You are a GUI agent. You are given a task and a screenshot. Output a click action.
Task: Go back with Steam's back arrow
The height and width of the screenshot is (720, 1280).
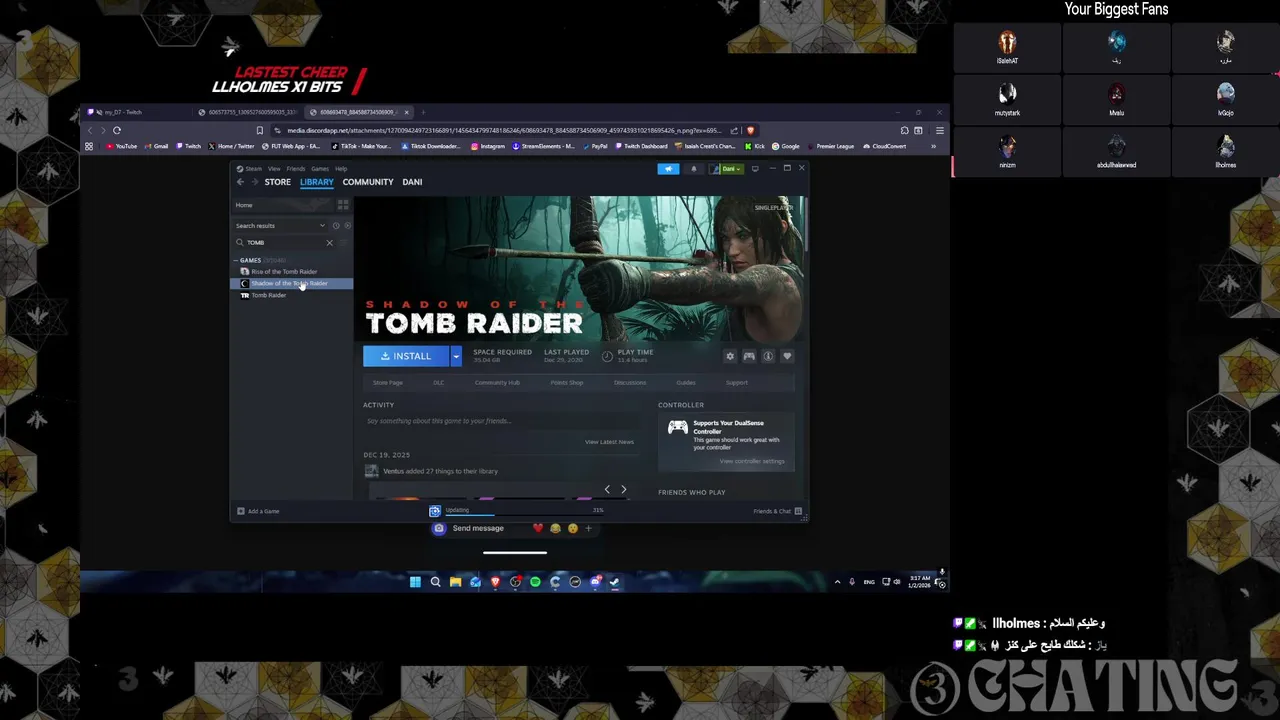click(x=240, y=182)
